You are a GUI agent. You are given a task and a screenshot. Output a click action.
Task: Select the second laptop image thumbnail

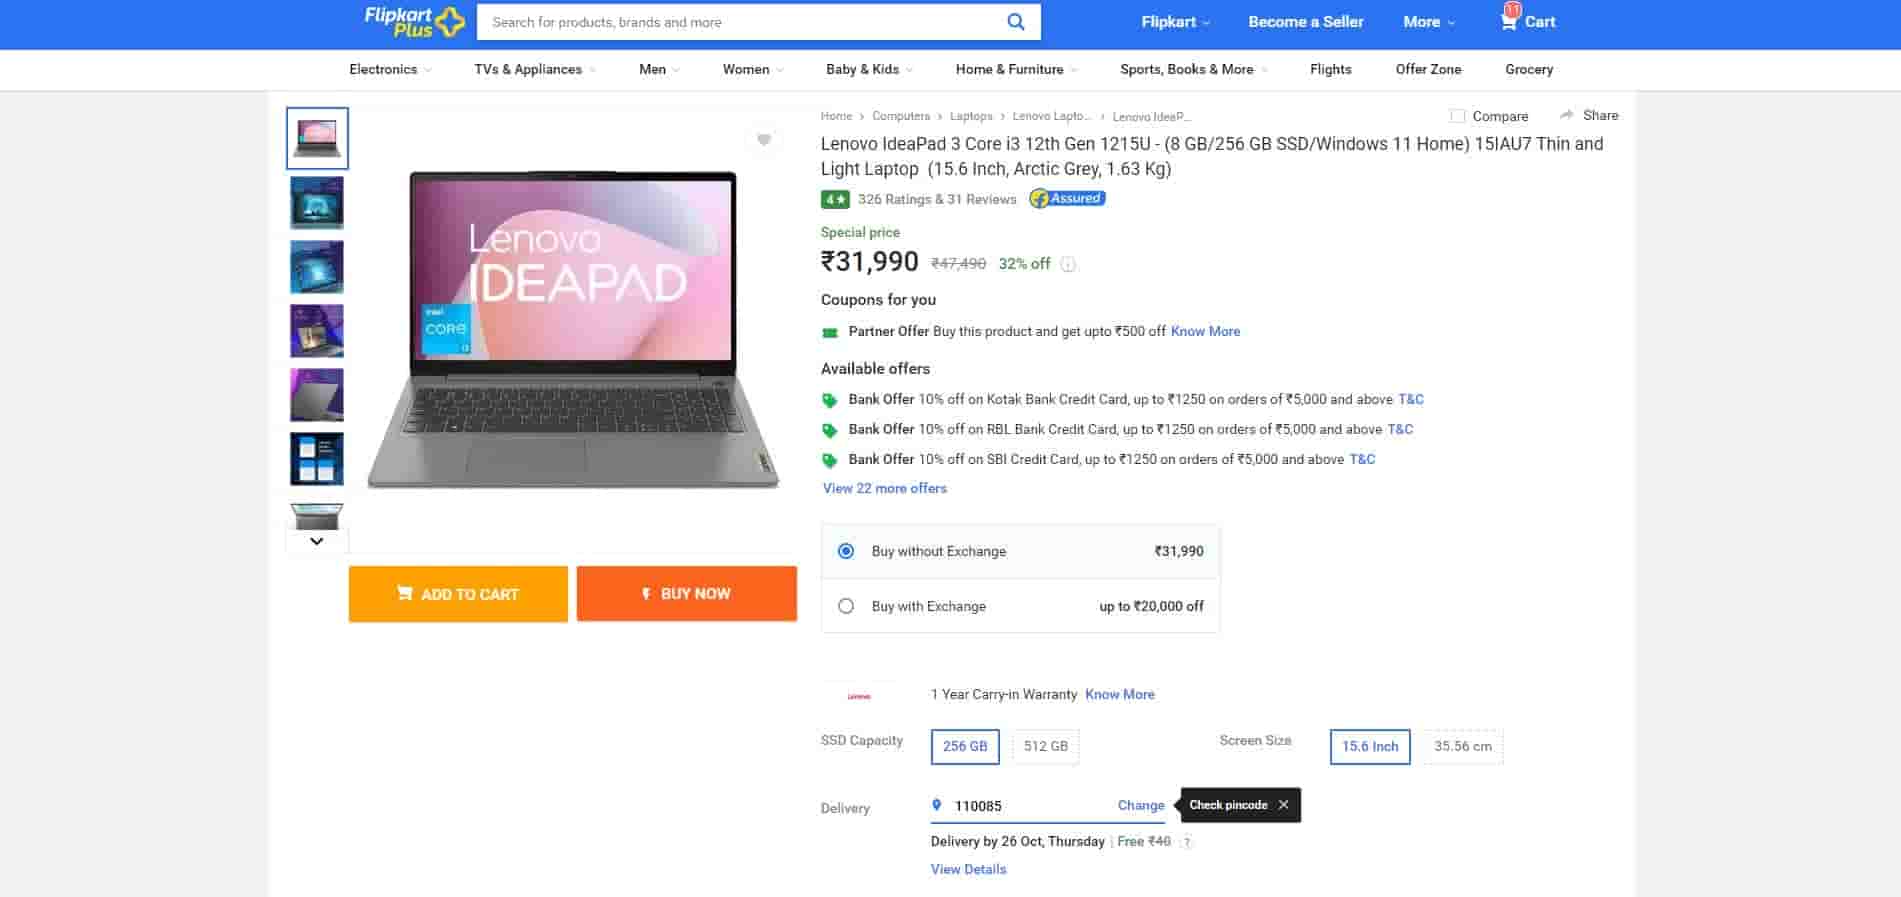tap(317, 202)
